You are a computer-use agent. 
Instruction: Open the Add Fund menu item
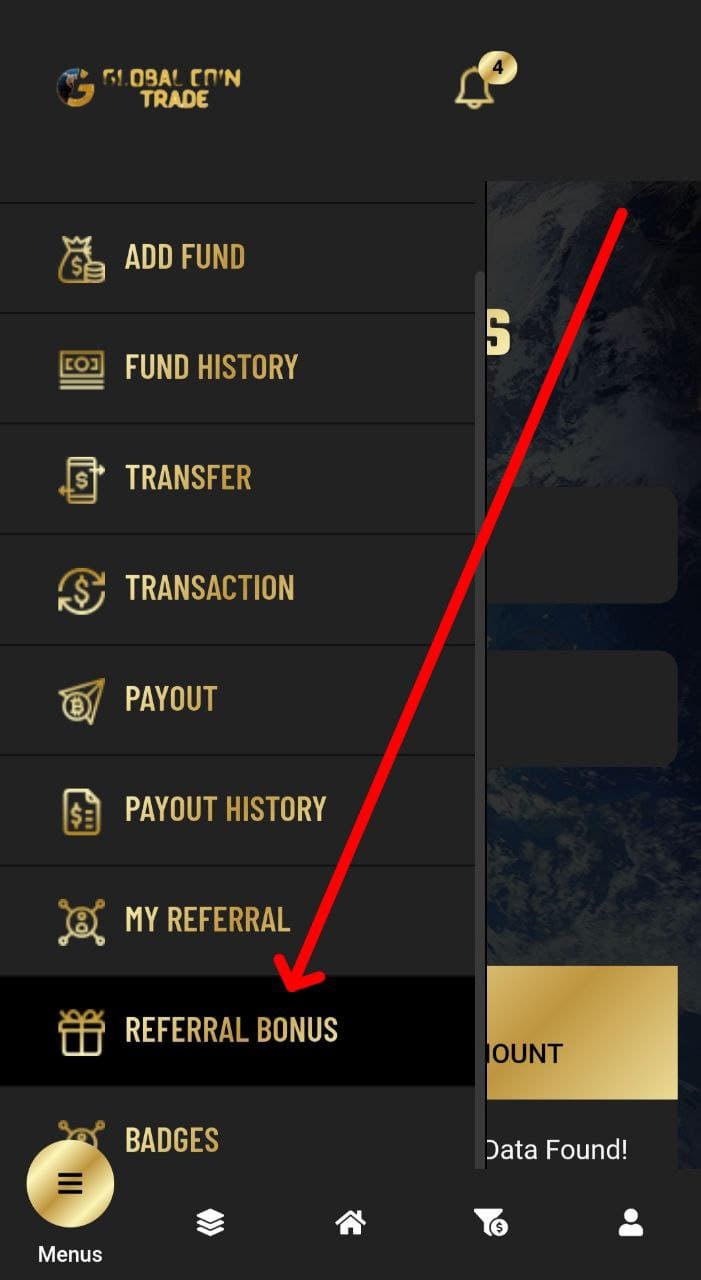point(237,258)
